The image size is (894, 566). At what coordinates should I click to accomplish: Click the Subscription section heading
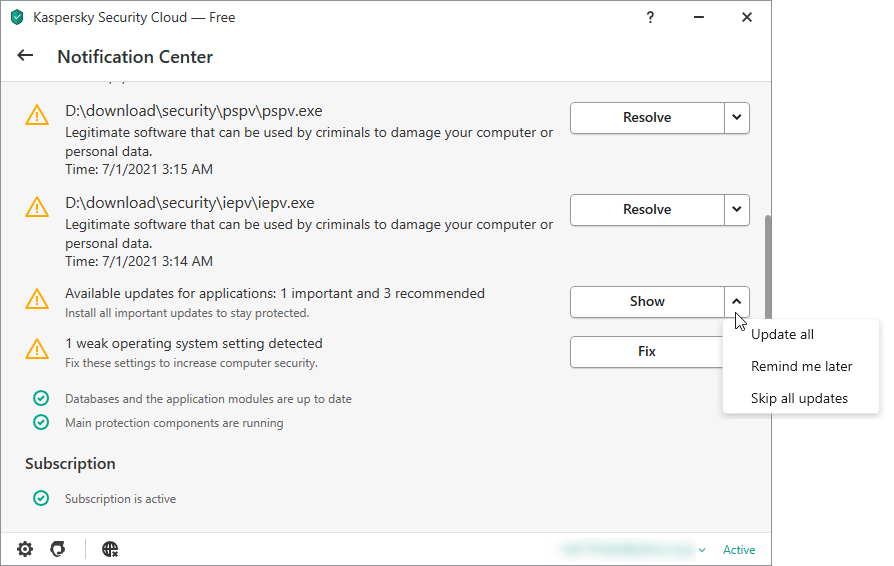pos(70,464)
